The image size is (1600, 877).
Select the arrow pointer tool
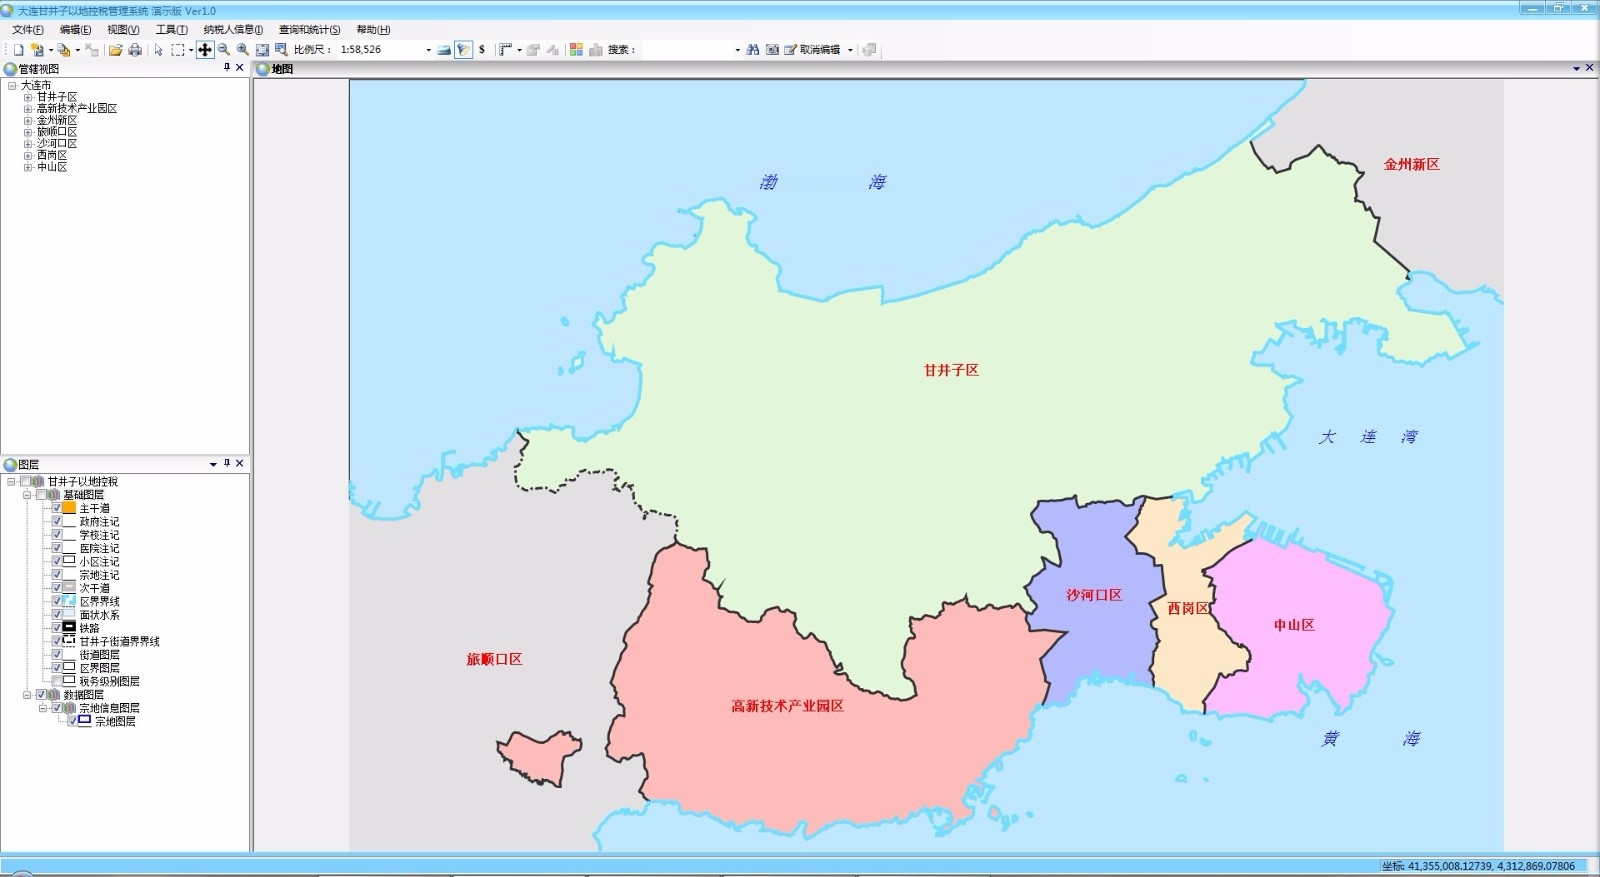point(158,49)
